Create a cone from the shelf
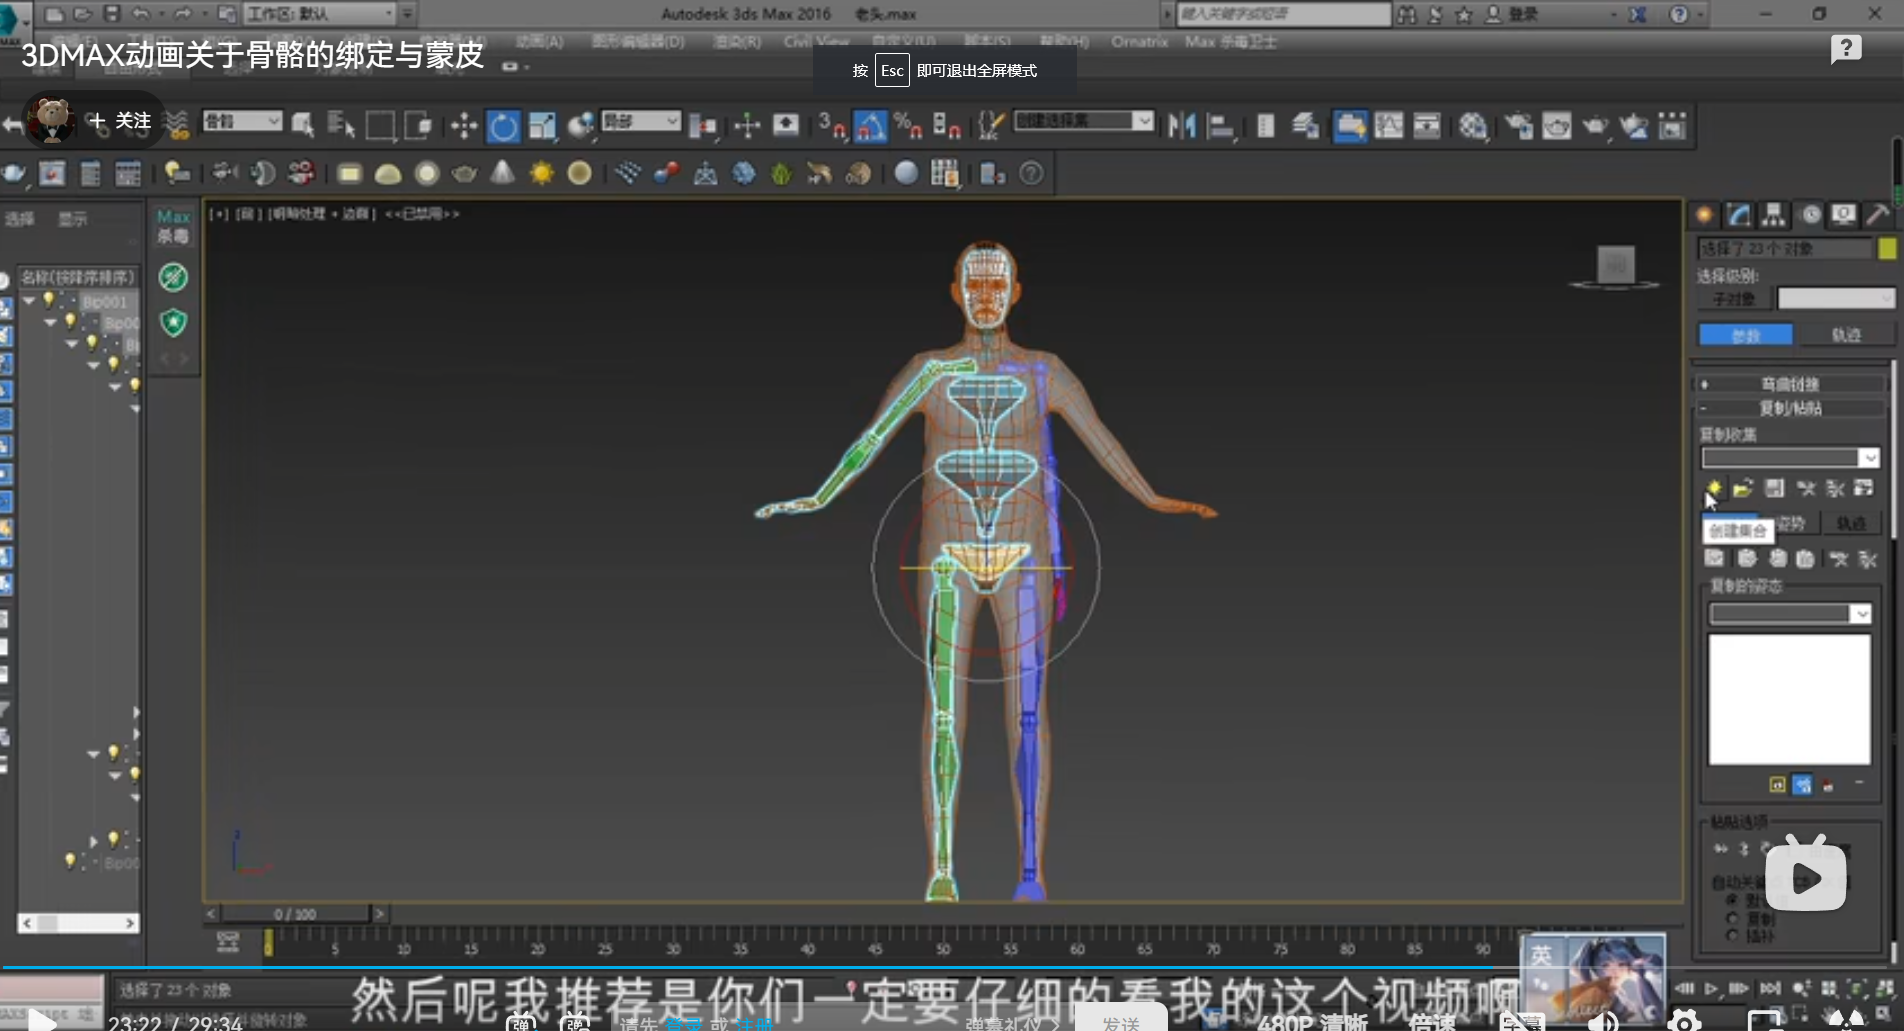Screen dimensions: 1904x1031 503,172
